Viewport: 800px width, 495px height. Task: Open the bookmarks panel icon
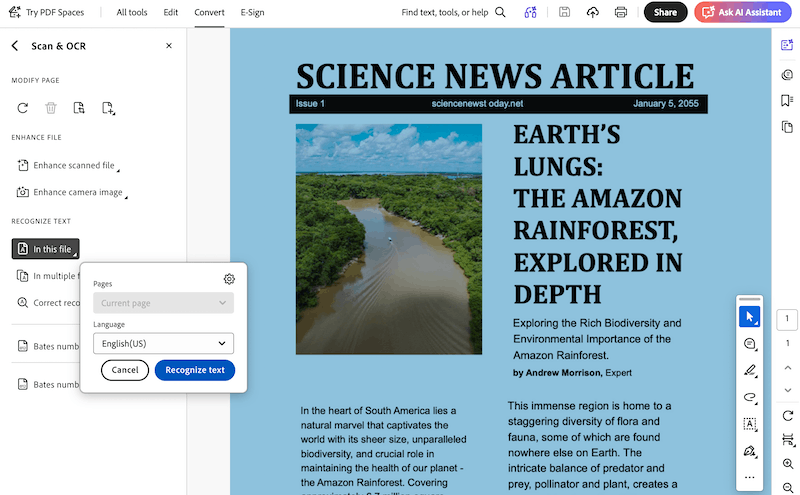coord(787,100)
